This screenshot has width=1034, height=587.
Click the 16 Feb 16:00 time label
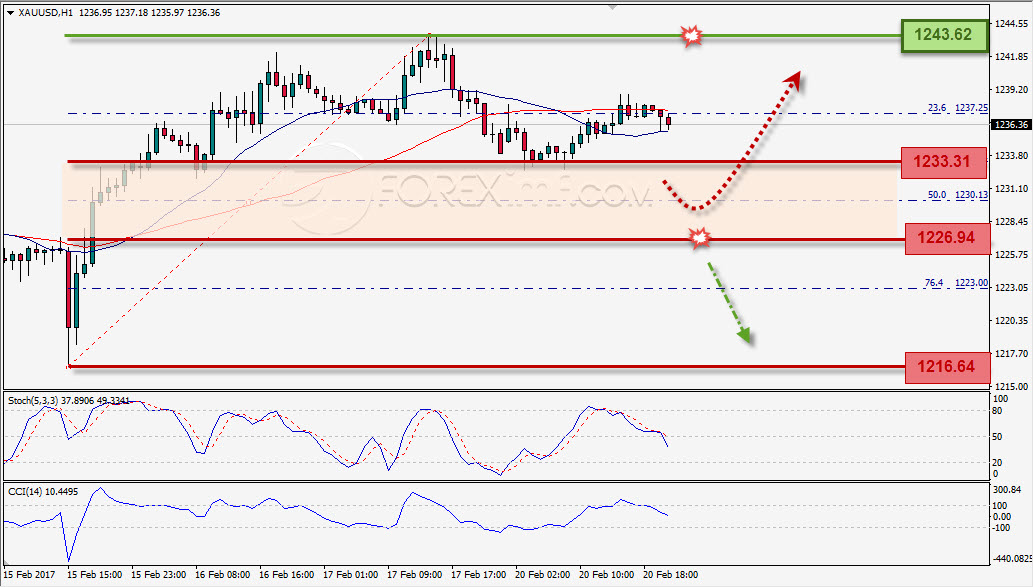(x=286, y=574)
